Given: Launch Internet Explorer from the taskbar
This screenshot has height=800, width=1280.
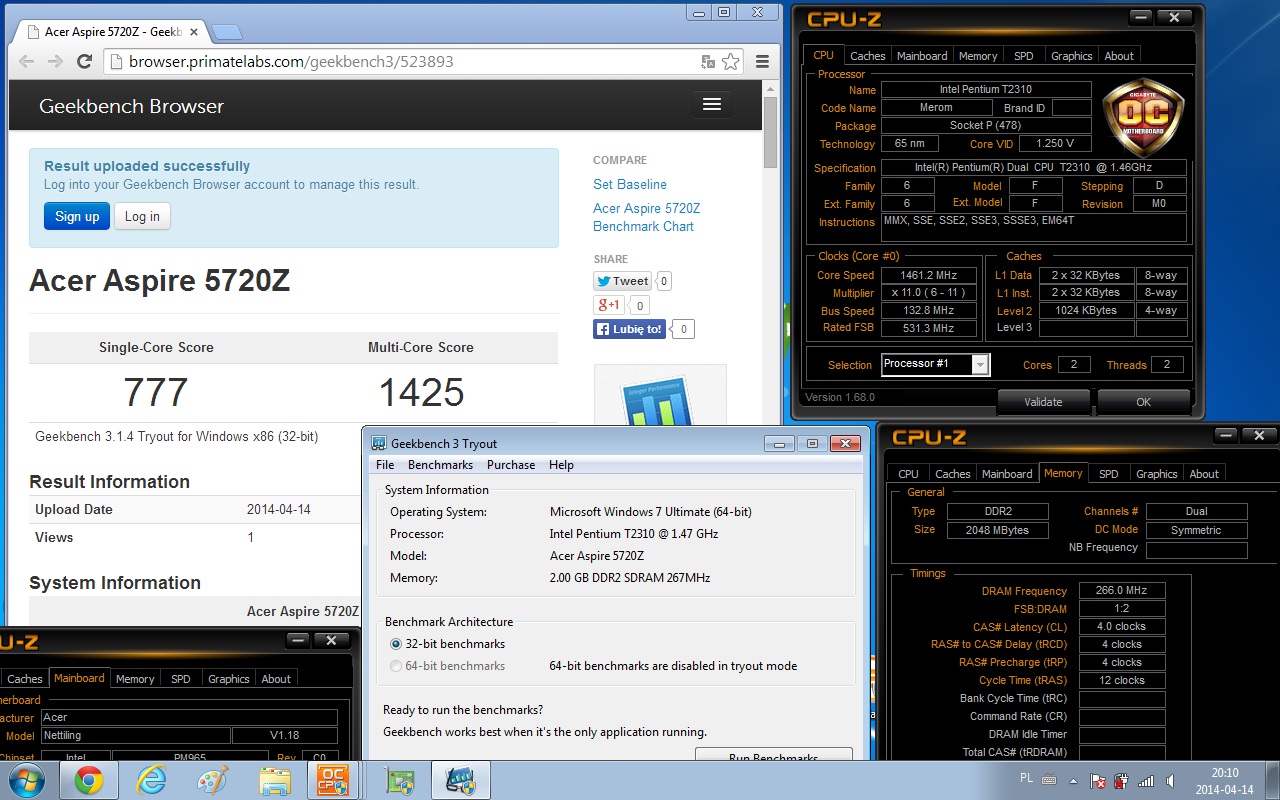Looking at the screenshot, I should tap(152, 780).
